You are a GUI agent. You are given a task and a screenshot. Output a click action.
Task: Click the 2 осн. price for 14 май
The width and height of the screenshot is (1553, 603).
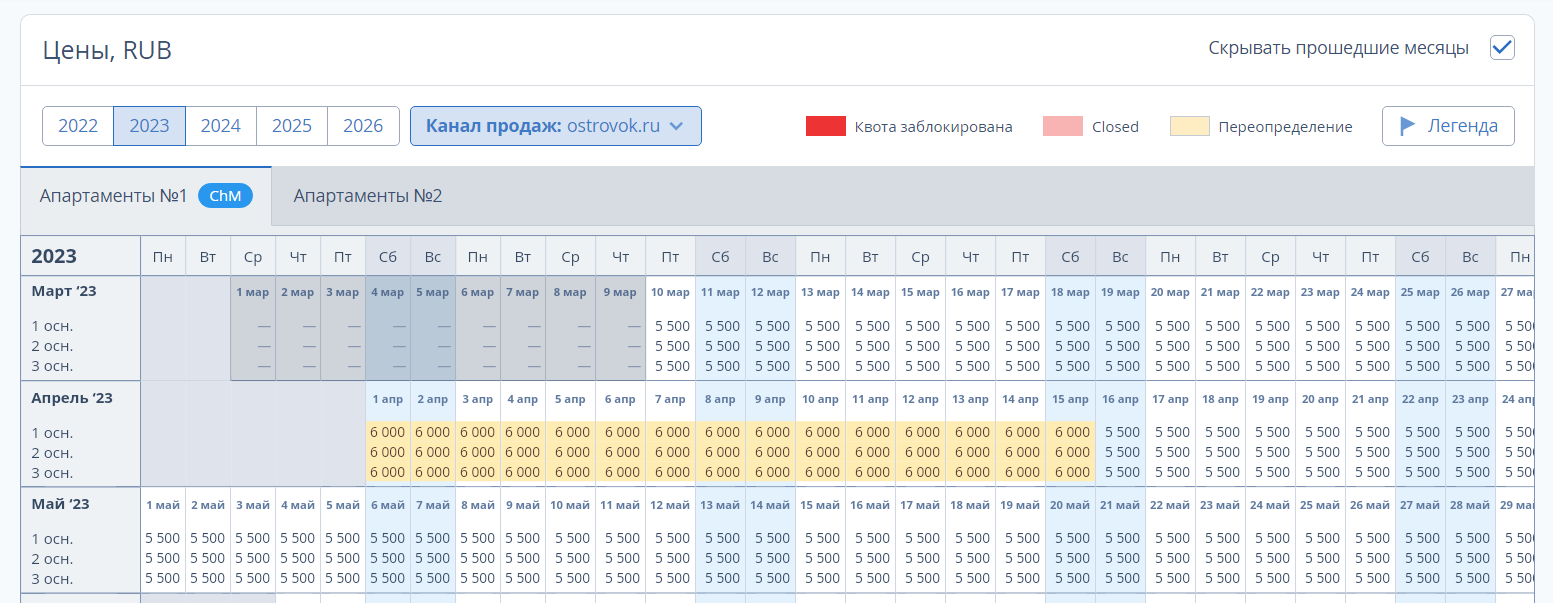(x=773, y=558)
